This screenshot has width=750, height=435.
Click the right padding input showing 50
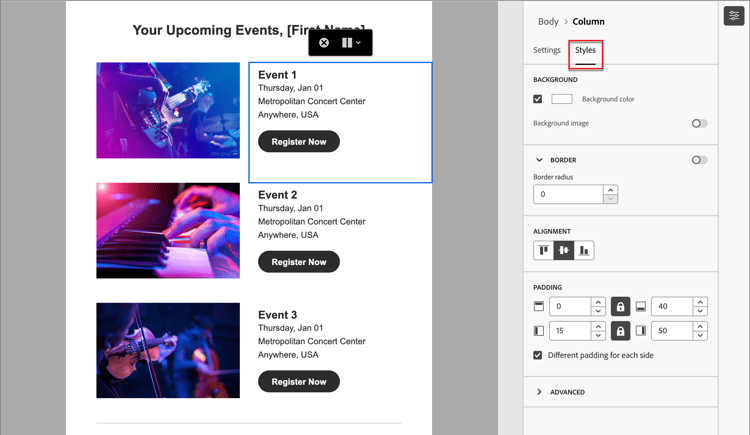[x=672, y=331]
